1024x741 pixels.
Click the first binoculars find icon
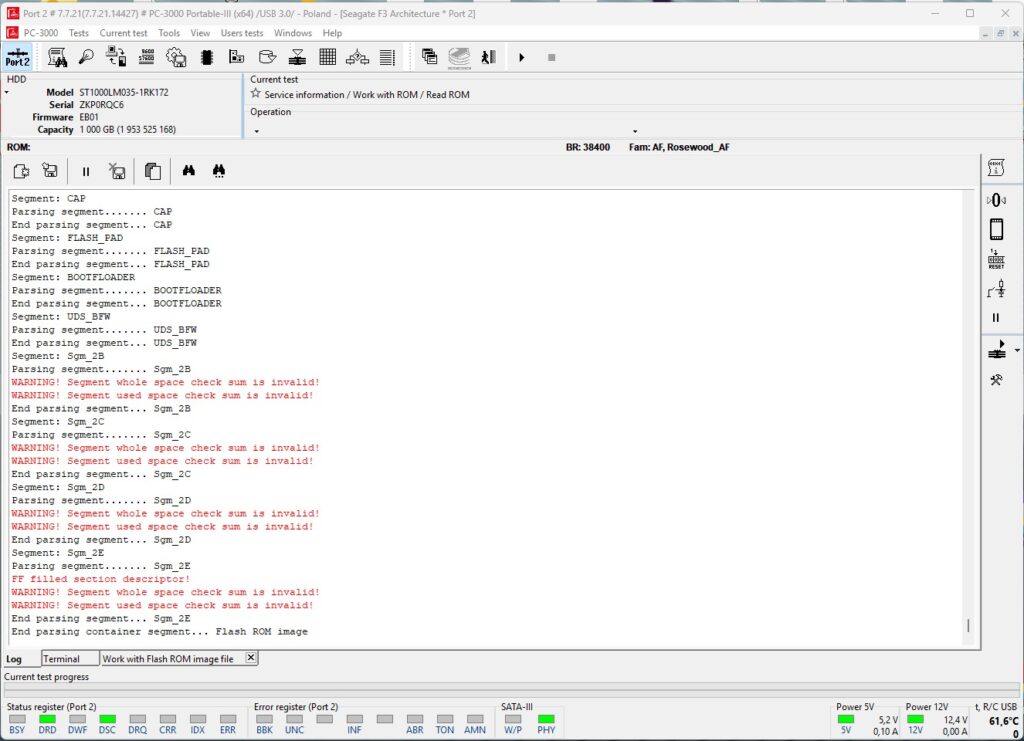[x=189, y=171]
